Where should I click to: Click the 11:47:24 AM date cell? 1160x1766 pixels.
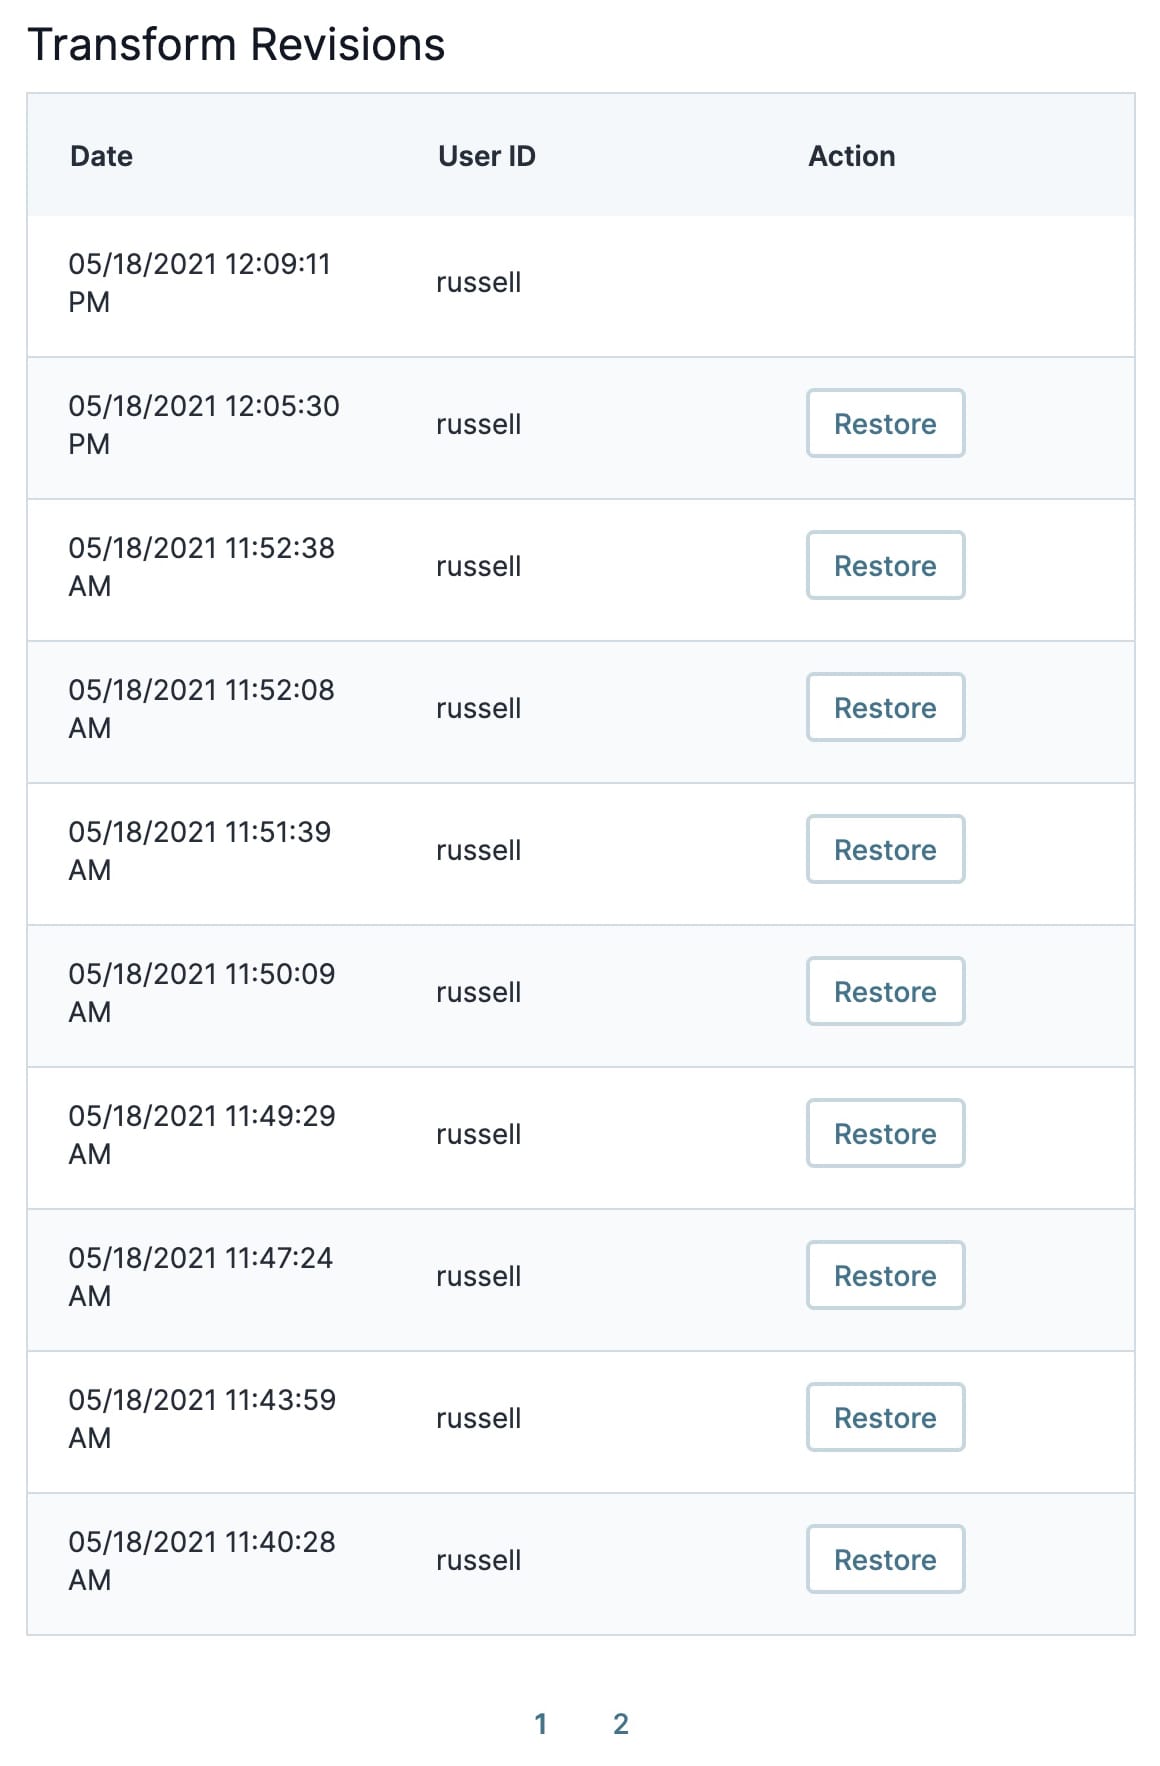pyautogui.click(x=200, y=1277)
